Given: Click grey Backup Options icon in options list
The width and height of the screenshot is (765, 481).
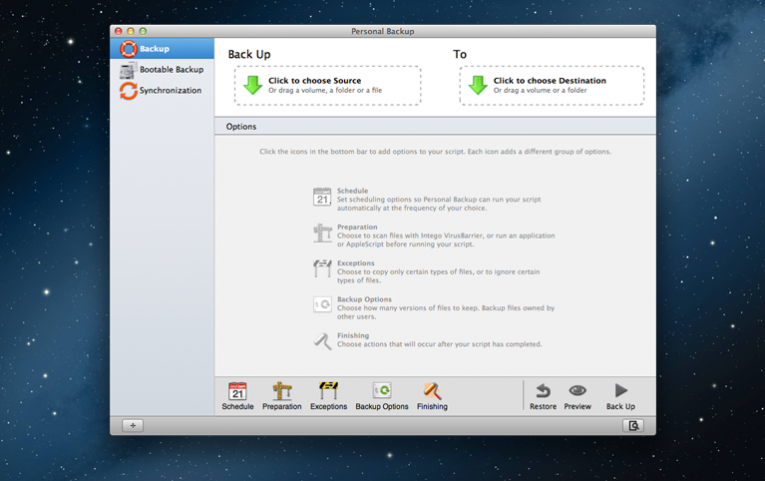Looking at the screenshot, I should click(322, 304).
